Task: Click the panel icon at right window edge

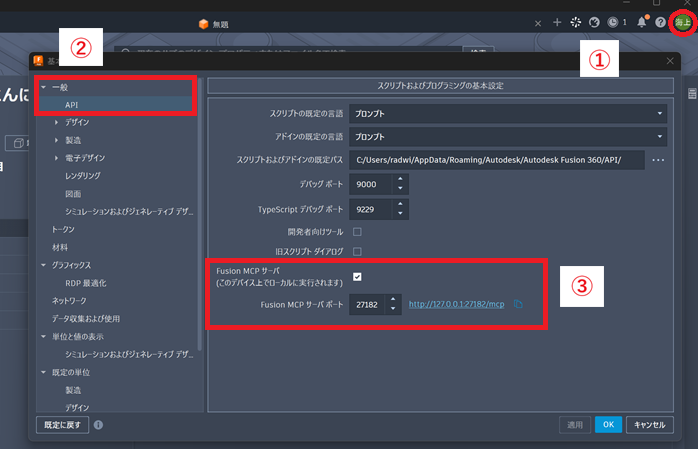Action: coord(692,93)
